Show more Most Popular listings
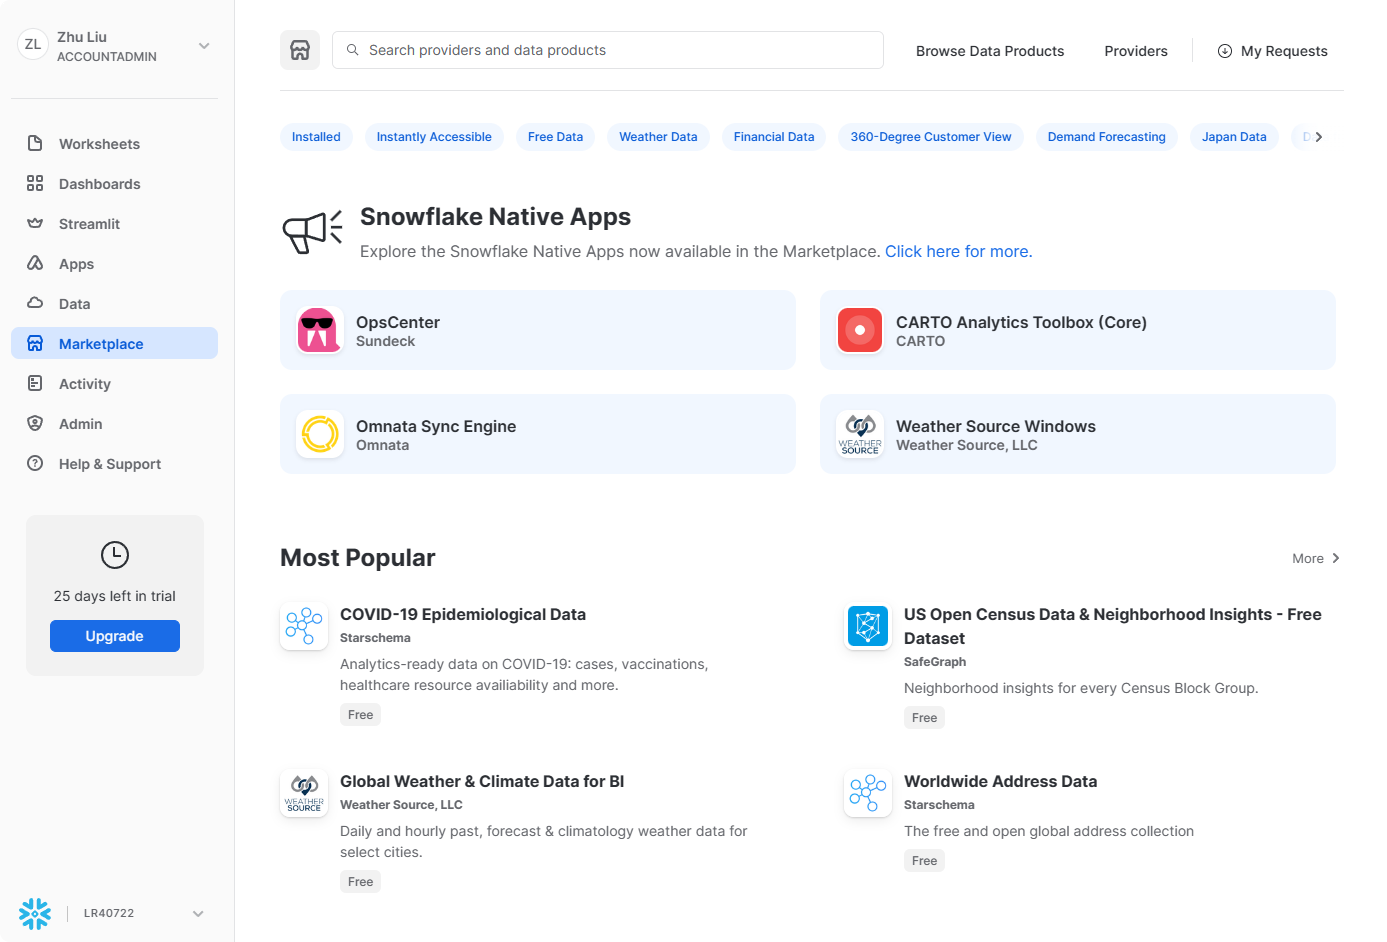The height and width of the screenshot is (942, 1387). click(1315, 558)
